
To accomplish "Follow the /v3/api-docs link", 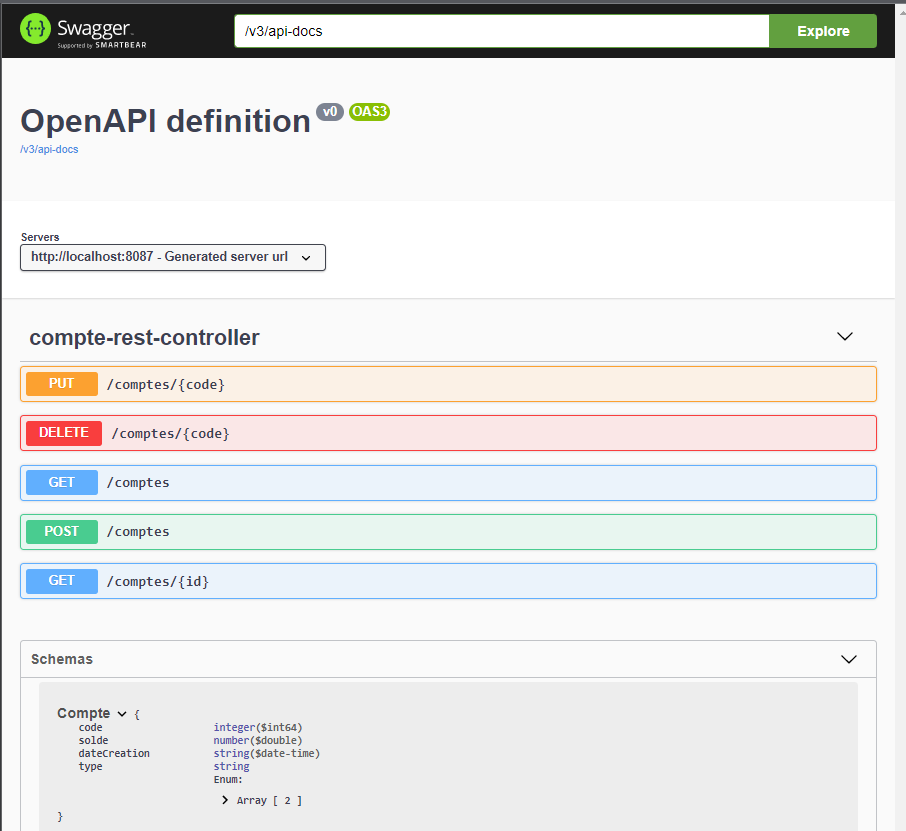I will point(47,149).
